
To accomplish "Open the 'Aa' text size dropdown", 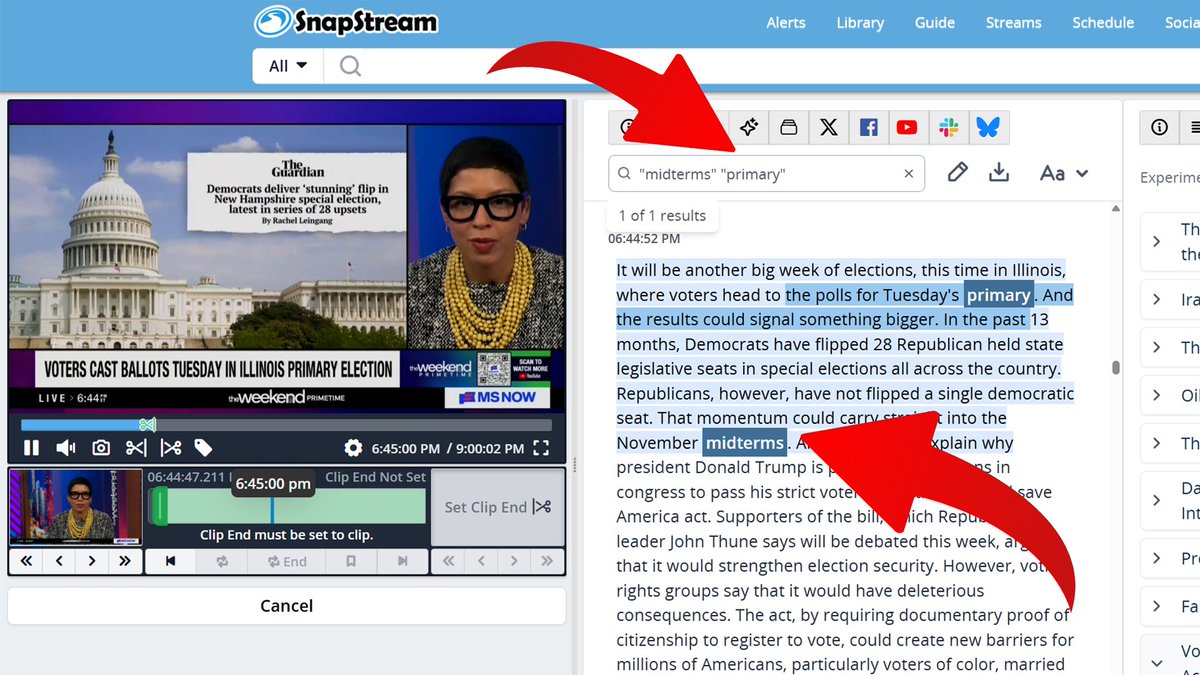I will click(1063, 172).
